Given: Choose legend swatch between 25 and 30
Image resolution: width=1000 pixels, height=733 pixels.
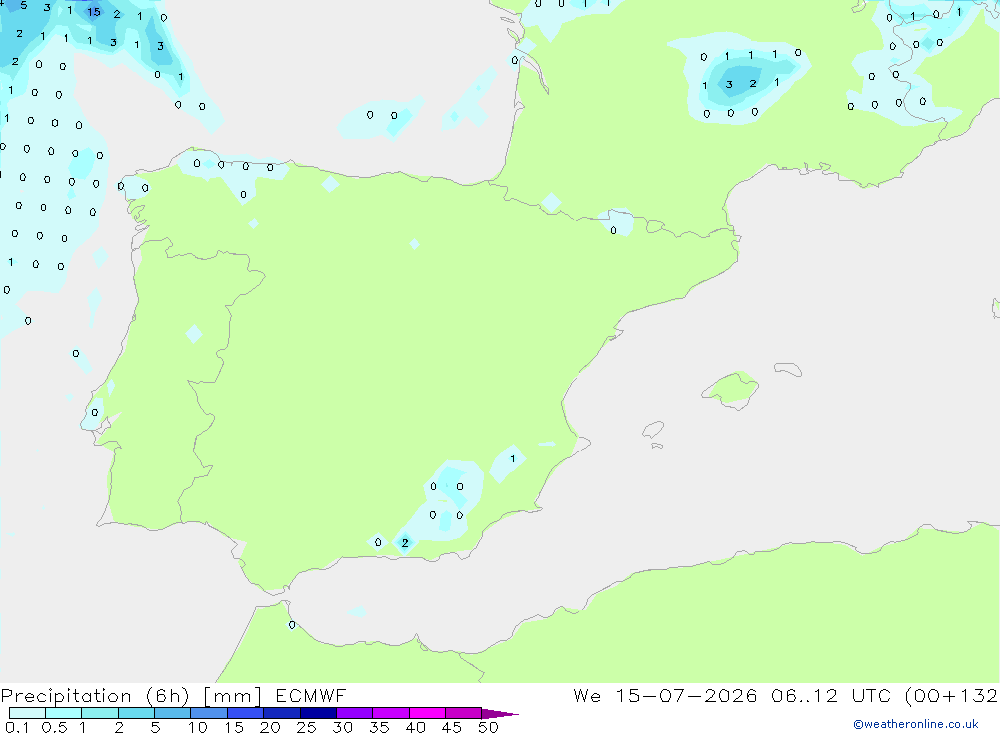Looking at the screenshot, I should tap(318, 713).
